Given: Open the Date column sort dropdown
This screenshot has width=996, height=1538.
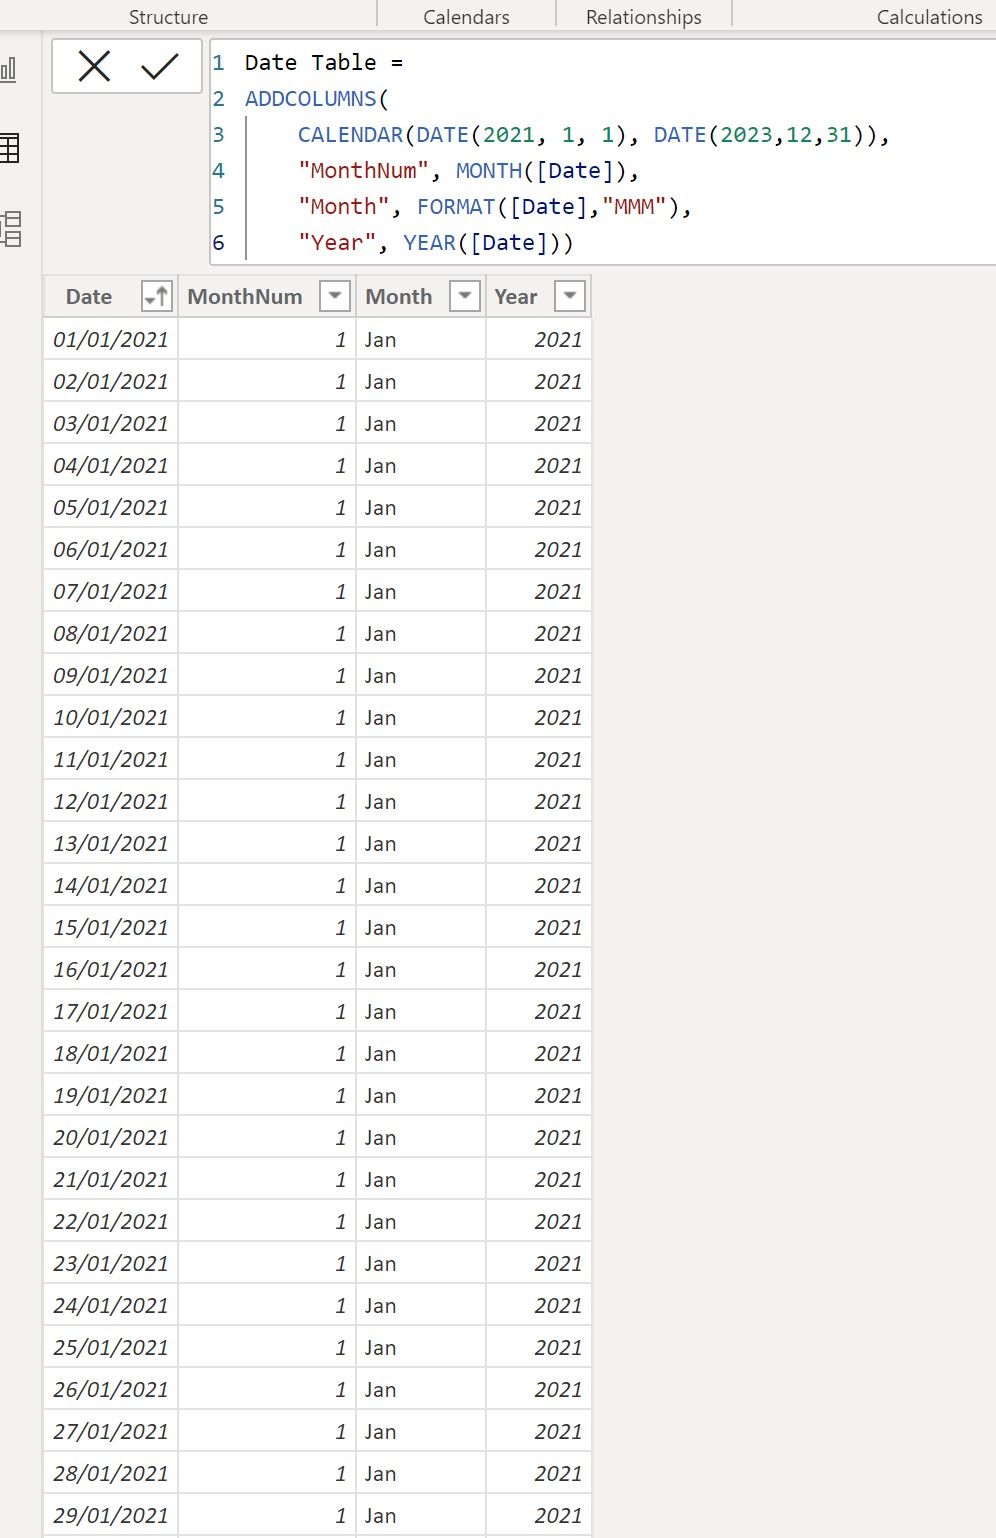Looking at the screenshot, I should 156,296.
